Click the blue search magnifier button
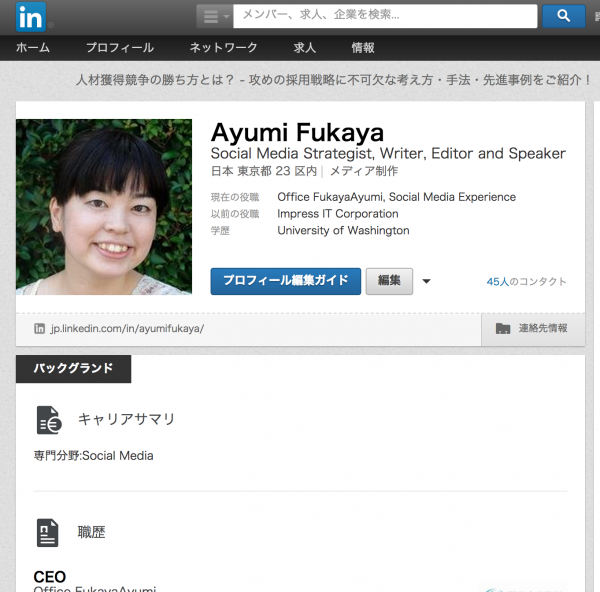This screenshot has height=592, width=600. click(x=563, y=16)
